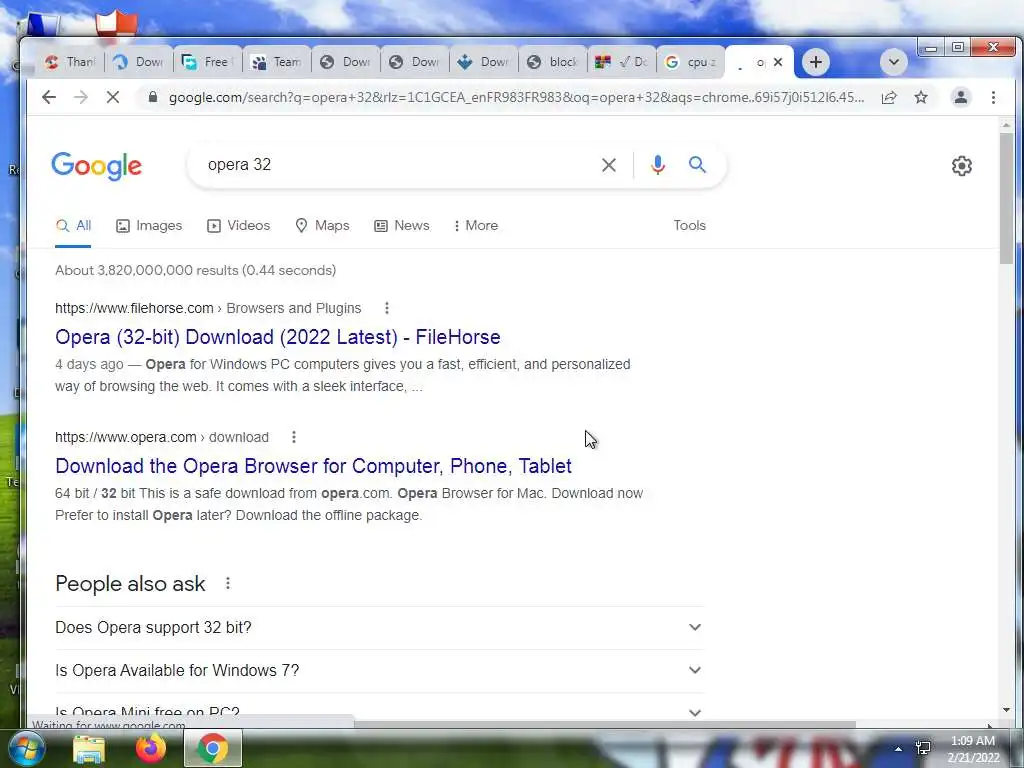The width and height of the screenshot is (1024, 768).
Task: Open Google quick settings gear
Action: pyautogui.click(x=961, y=166)
